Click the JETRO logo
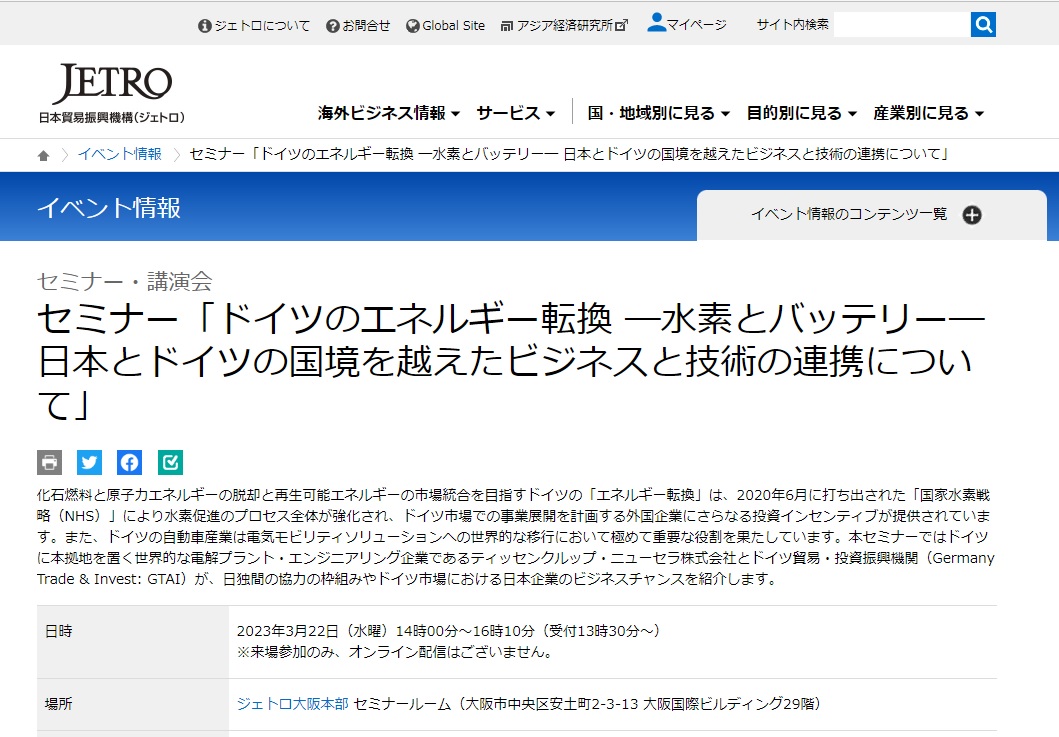 pyautogui.click(x=112, y=84)
